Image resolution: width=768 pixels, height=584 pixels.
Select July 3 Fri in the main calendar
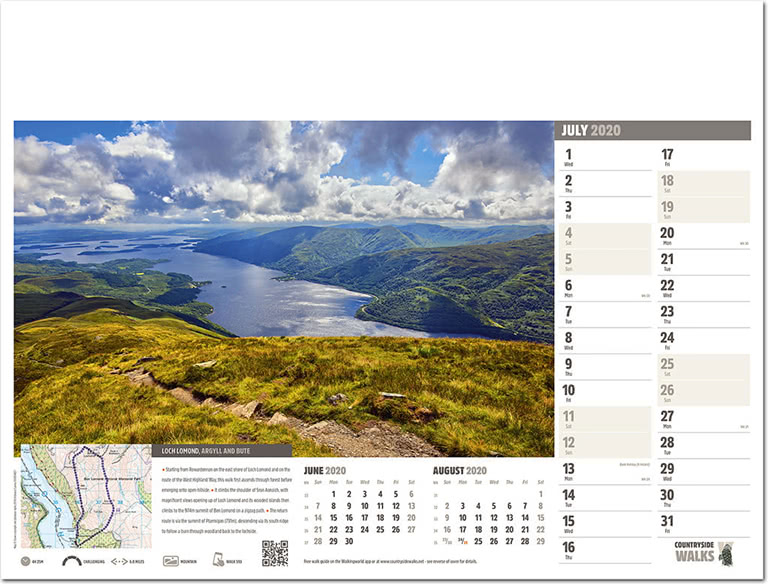pos(605,210)
